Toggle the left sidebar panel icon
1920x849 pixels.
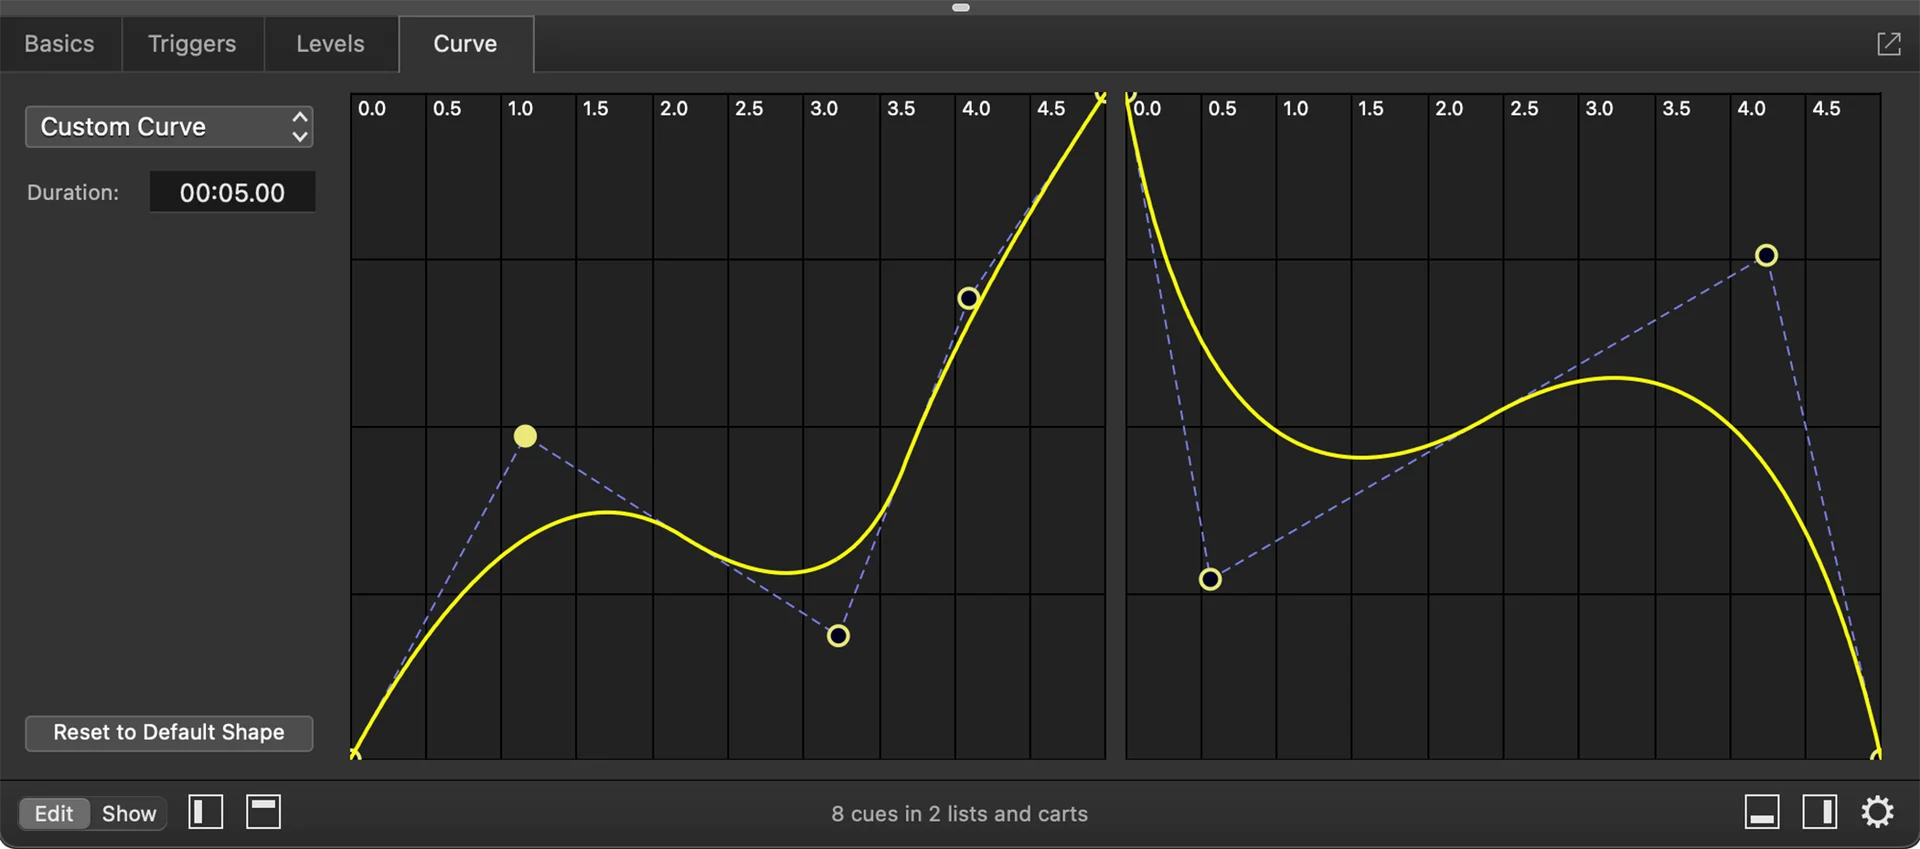(x=206, y=812)
